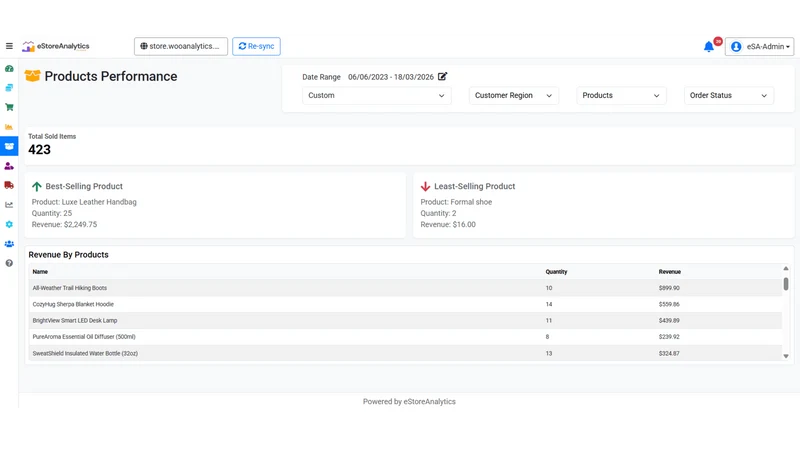The image size is (800, 450).
Task: Click the Revenue: $2,249.75 text
Action: (64, 224)
